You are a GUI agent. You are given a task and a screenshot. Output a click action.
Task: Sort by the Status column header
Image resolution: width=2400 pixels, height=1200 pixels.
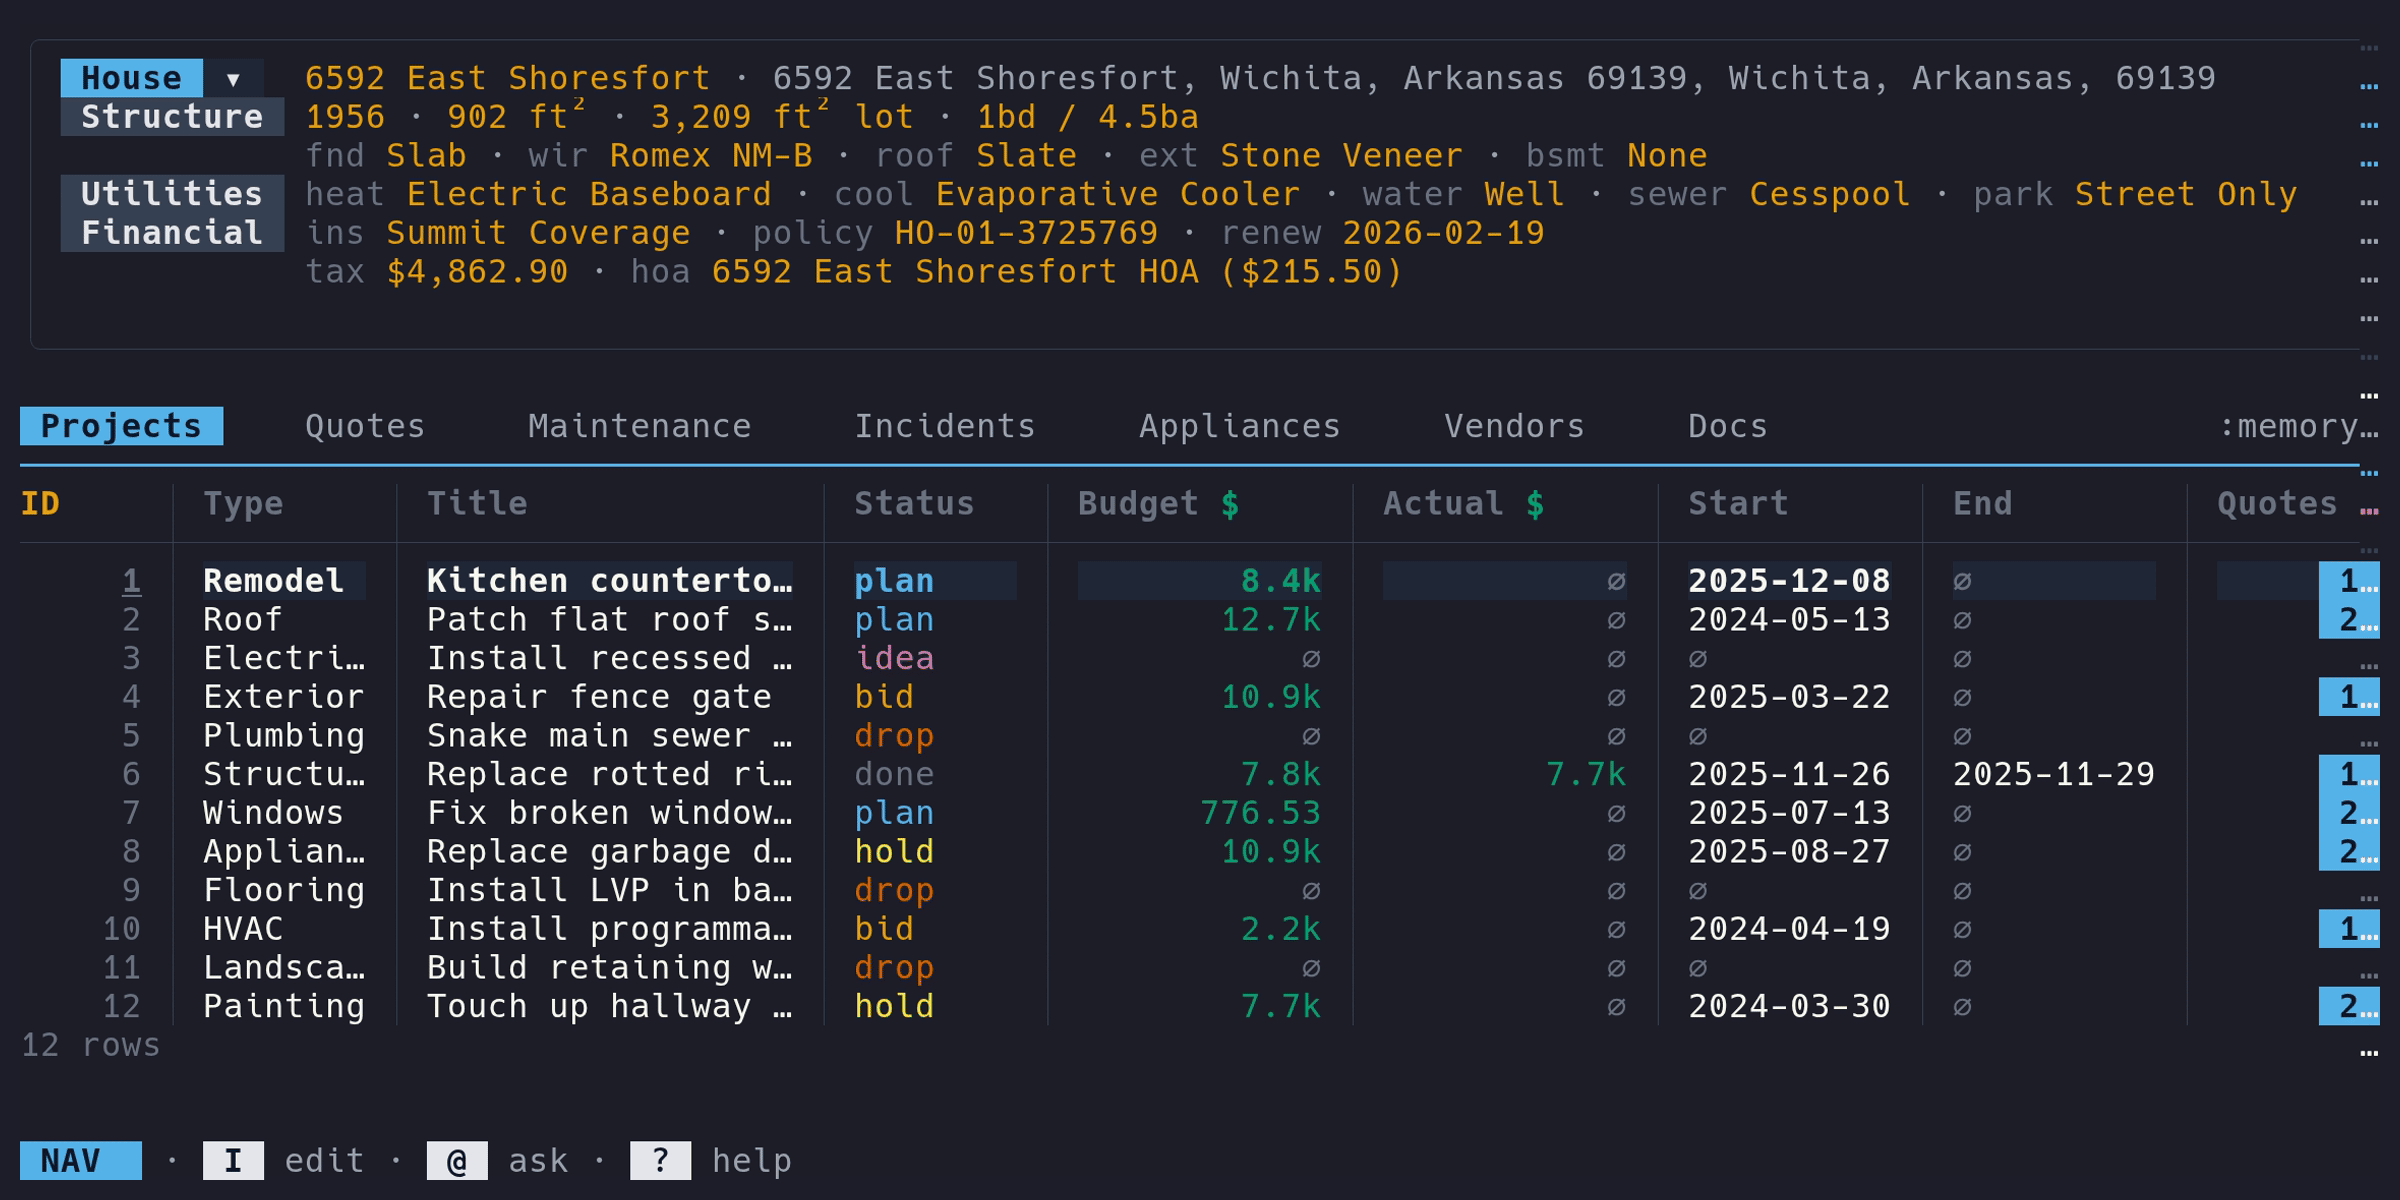(x=914, y=504)
